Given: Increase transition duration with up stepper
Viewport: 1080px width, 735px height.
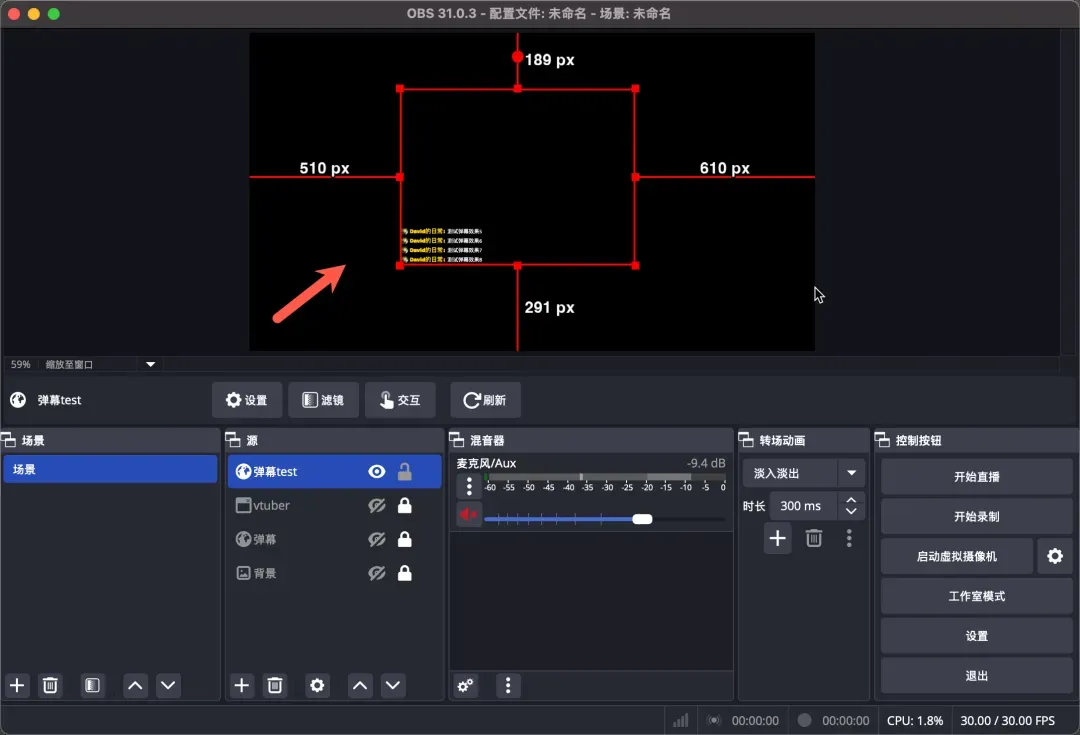Looking at the screenshot, I should tap(851, 500).
